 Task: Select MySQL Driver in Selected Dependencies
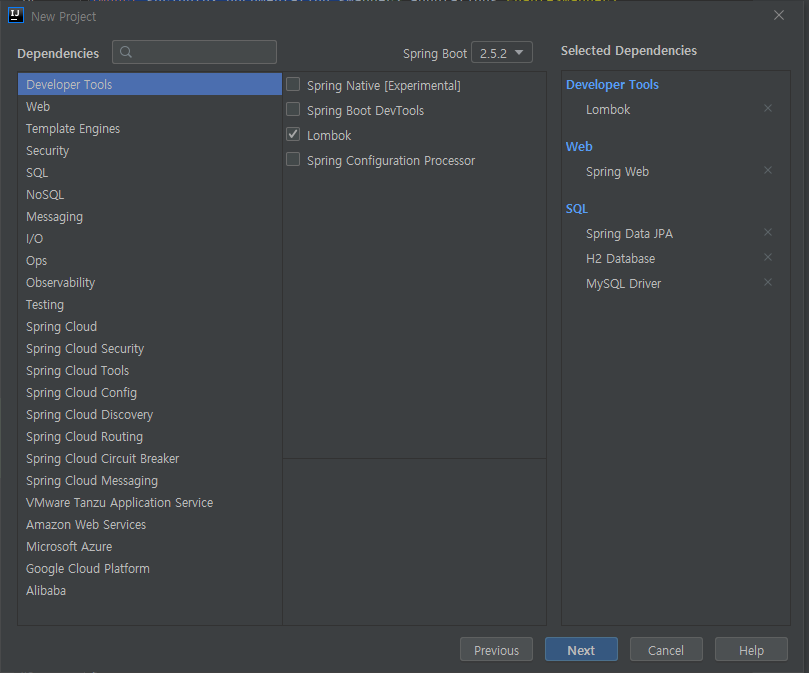623,284
